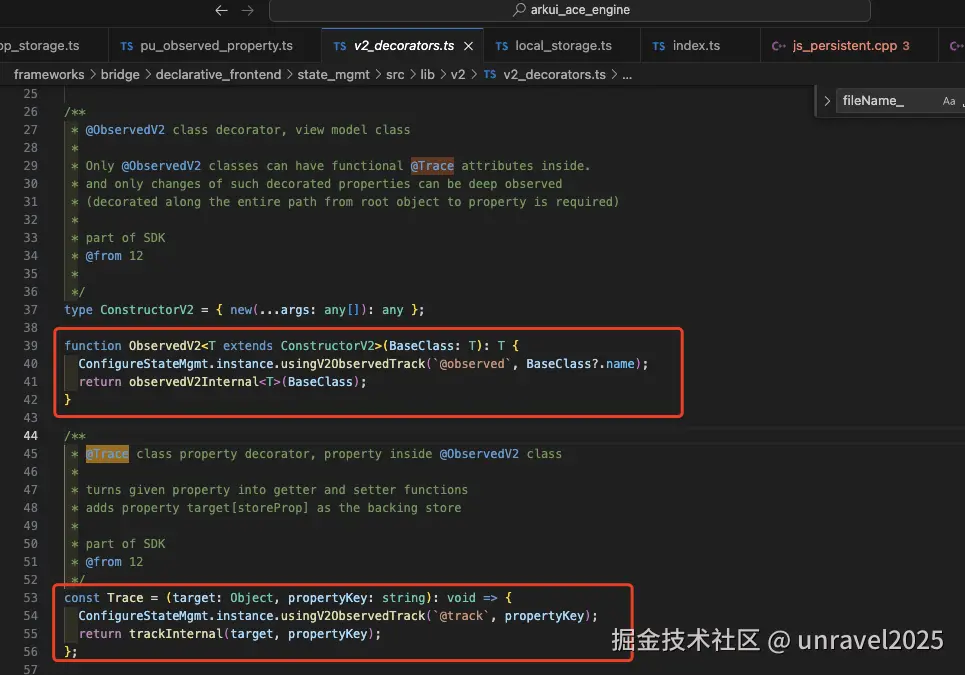The image size is (965, 675).
Task: Click highlighted '@Trace' on line 29
Action: 432,166
